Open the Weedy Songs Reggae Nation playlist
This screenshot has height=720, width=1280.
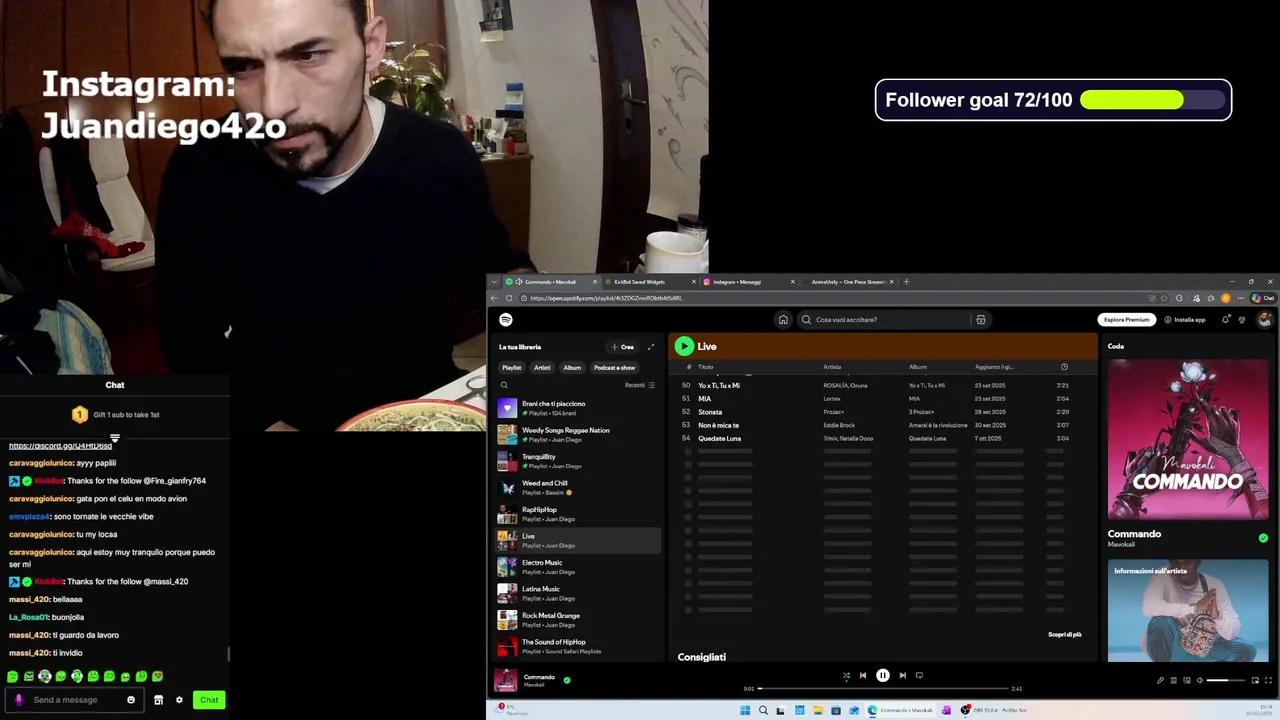coord(578,434)
